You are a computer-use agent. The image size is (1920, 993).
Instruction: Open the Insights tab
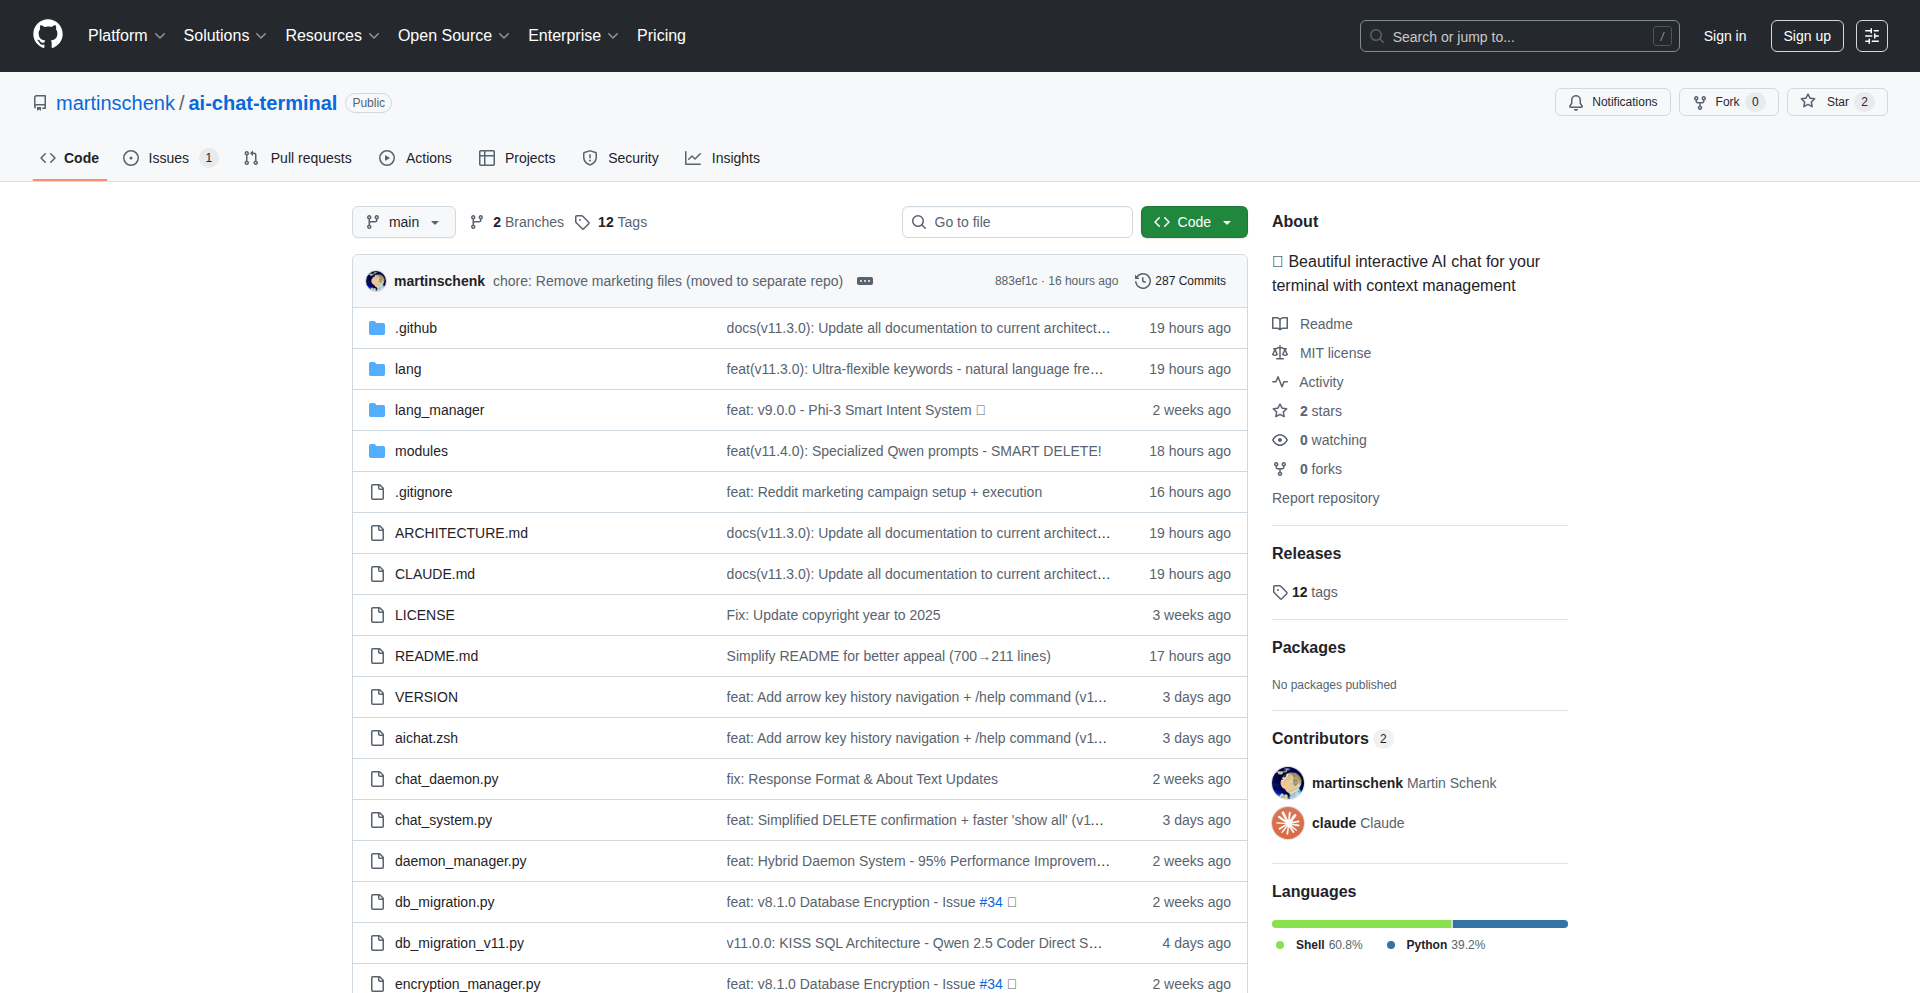723,158
